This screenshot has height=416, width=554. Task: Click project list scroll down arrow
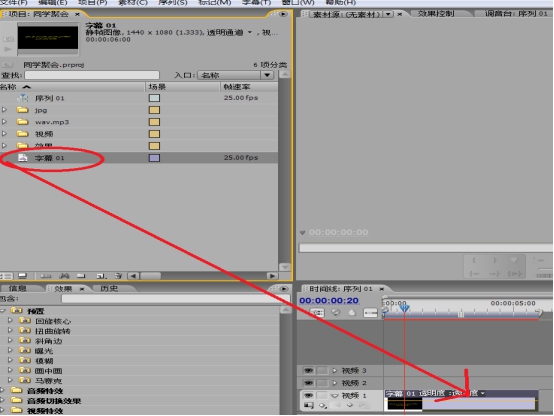pos(285,267)
